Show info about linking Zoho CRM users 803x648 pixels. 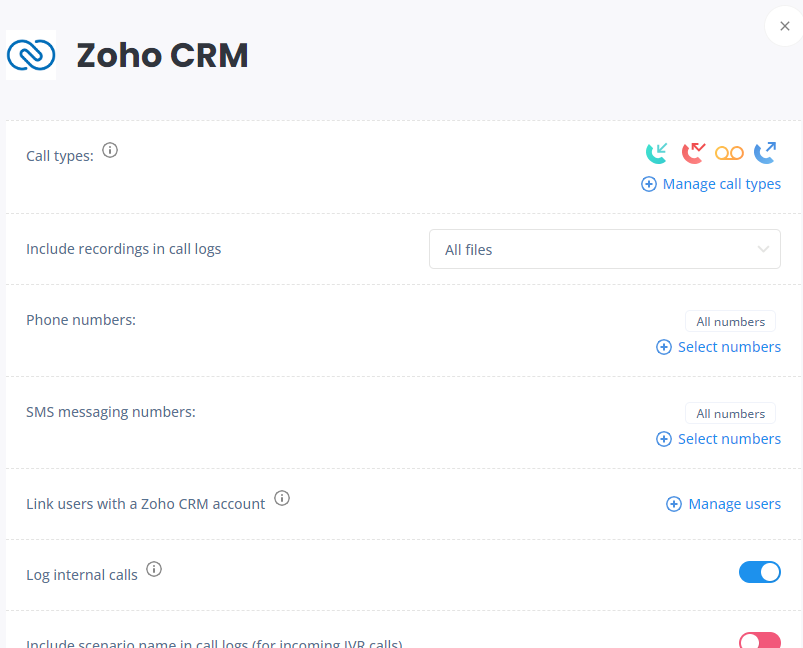(x=282, y=498)
